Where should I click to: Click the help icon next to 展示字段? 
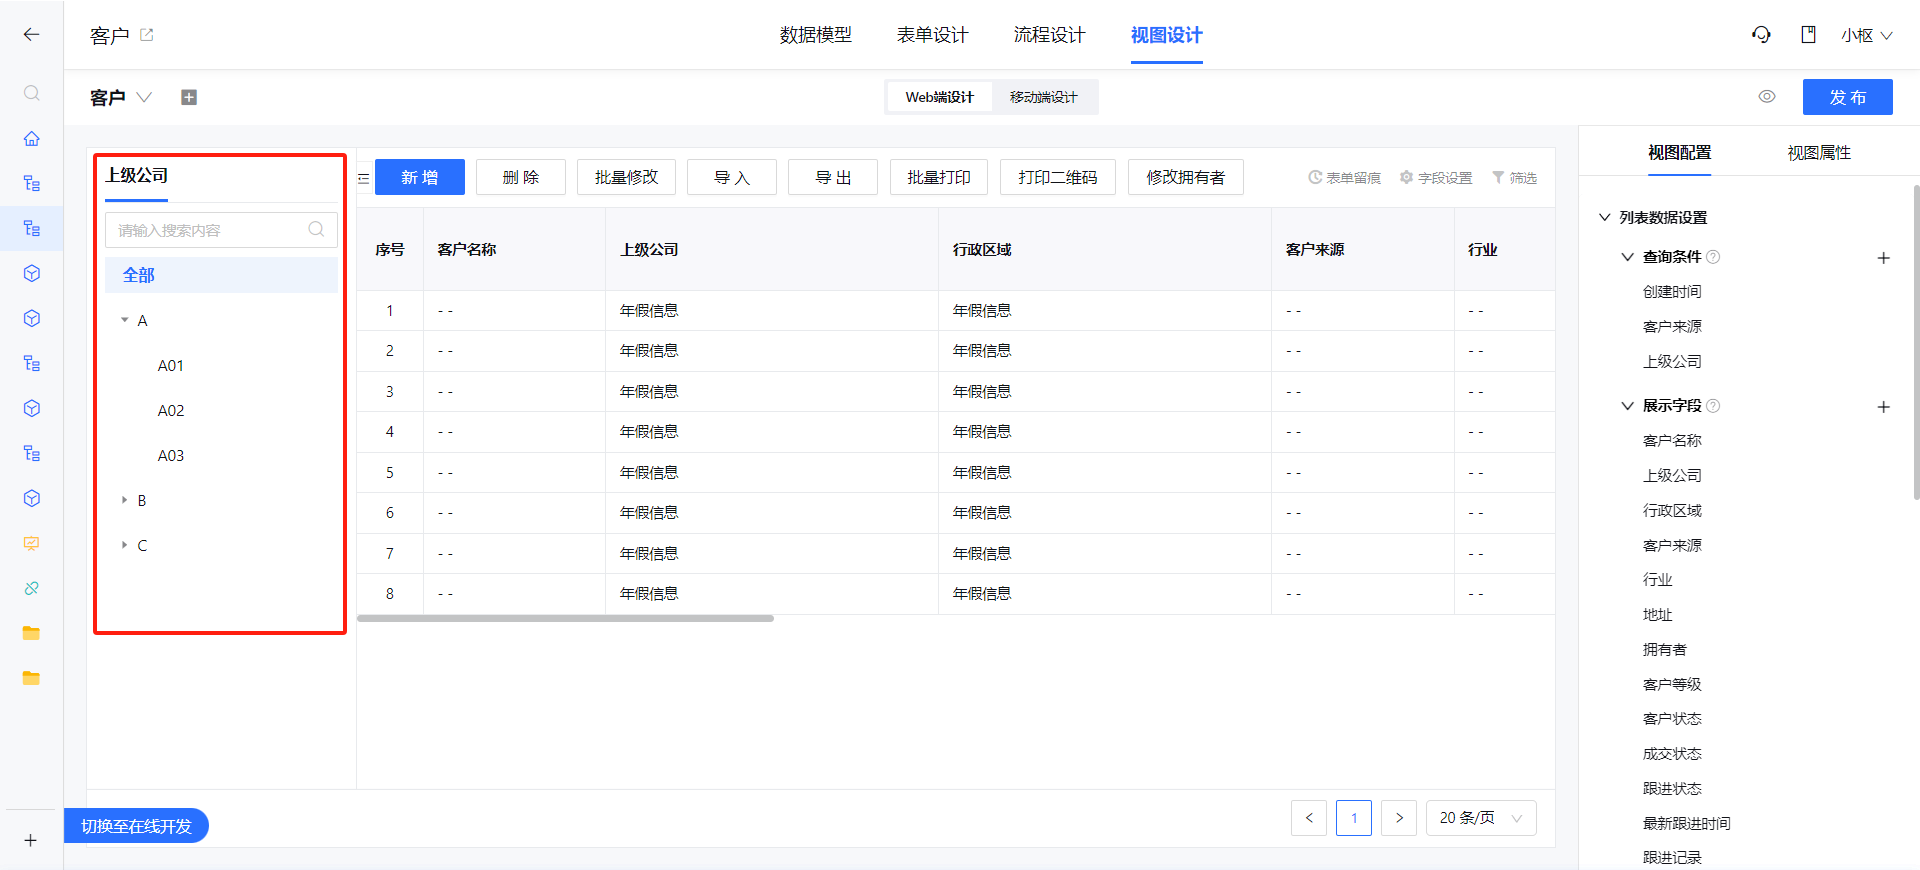(1713, 406)
